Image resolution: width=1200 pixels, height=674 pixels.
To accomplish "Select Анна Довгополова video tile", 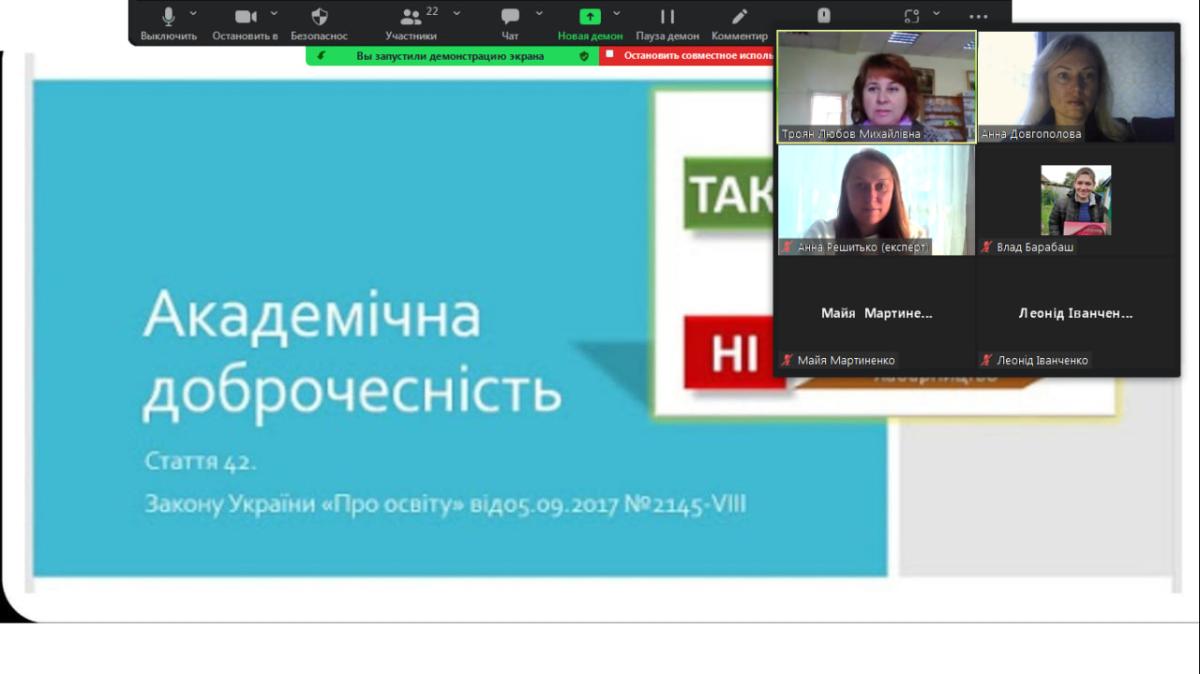I will pos(1076,86).
